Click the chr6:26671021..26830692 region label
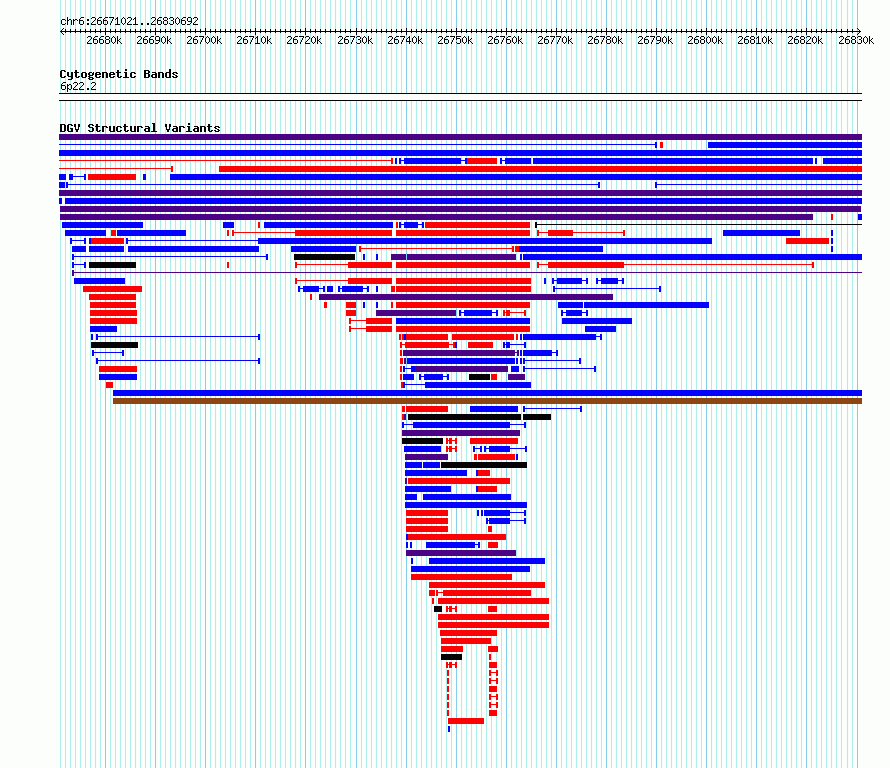Viewport: 890px width, 768px height. [x=129, y=21]
